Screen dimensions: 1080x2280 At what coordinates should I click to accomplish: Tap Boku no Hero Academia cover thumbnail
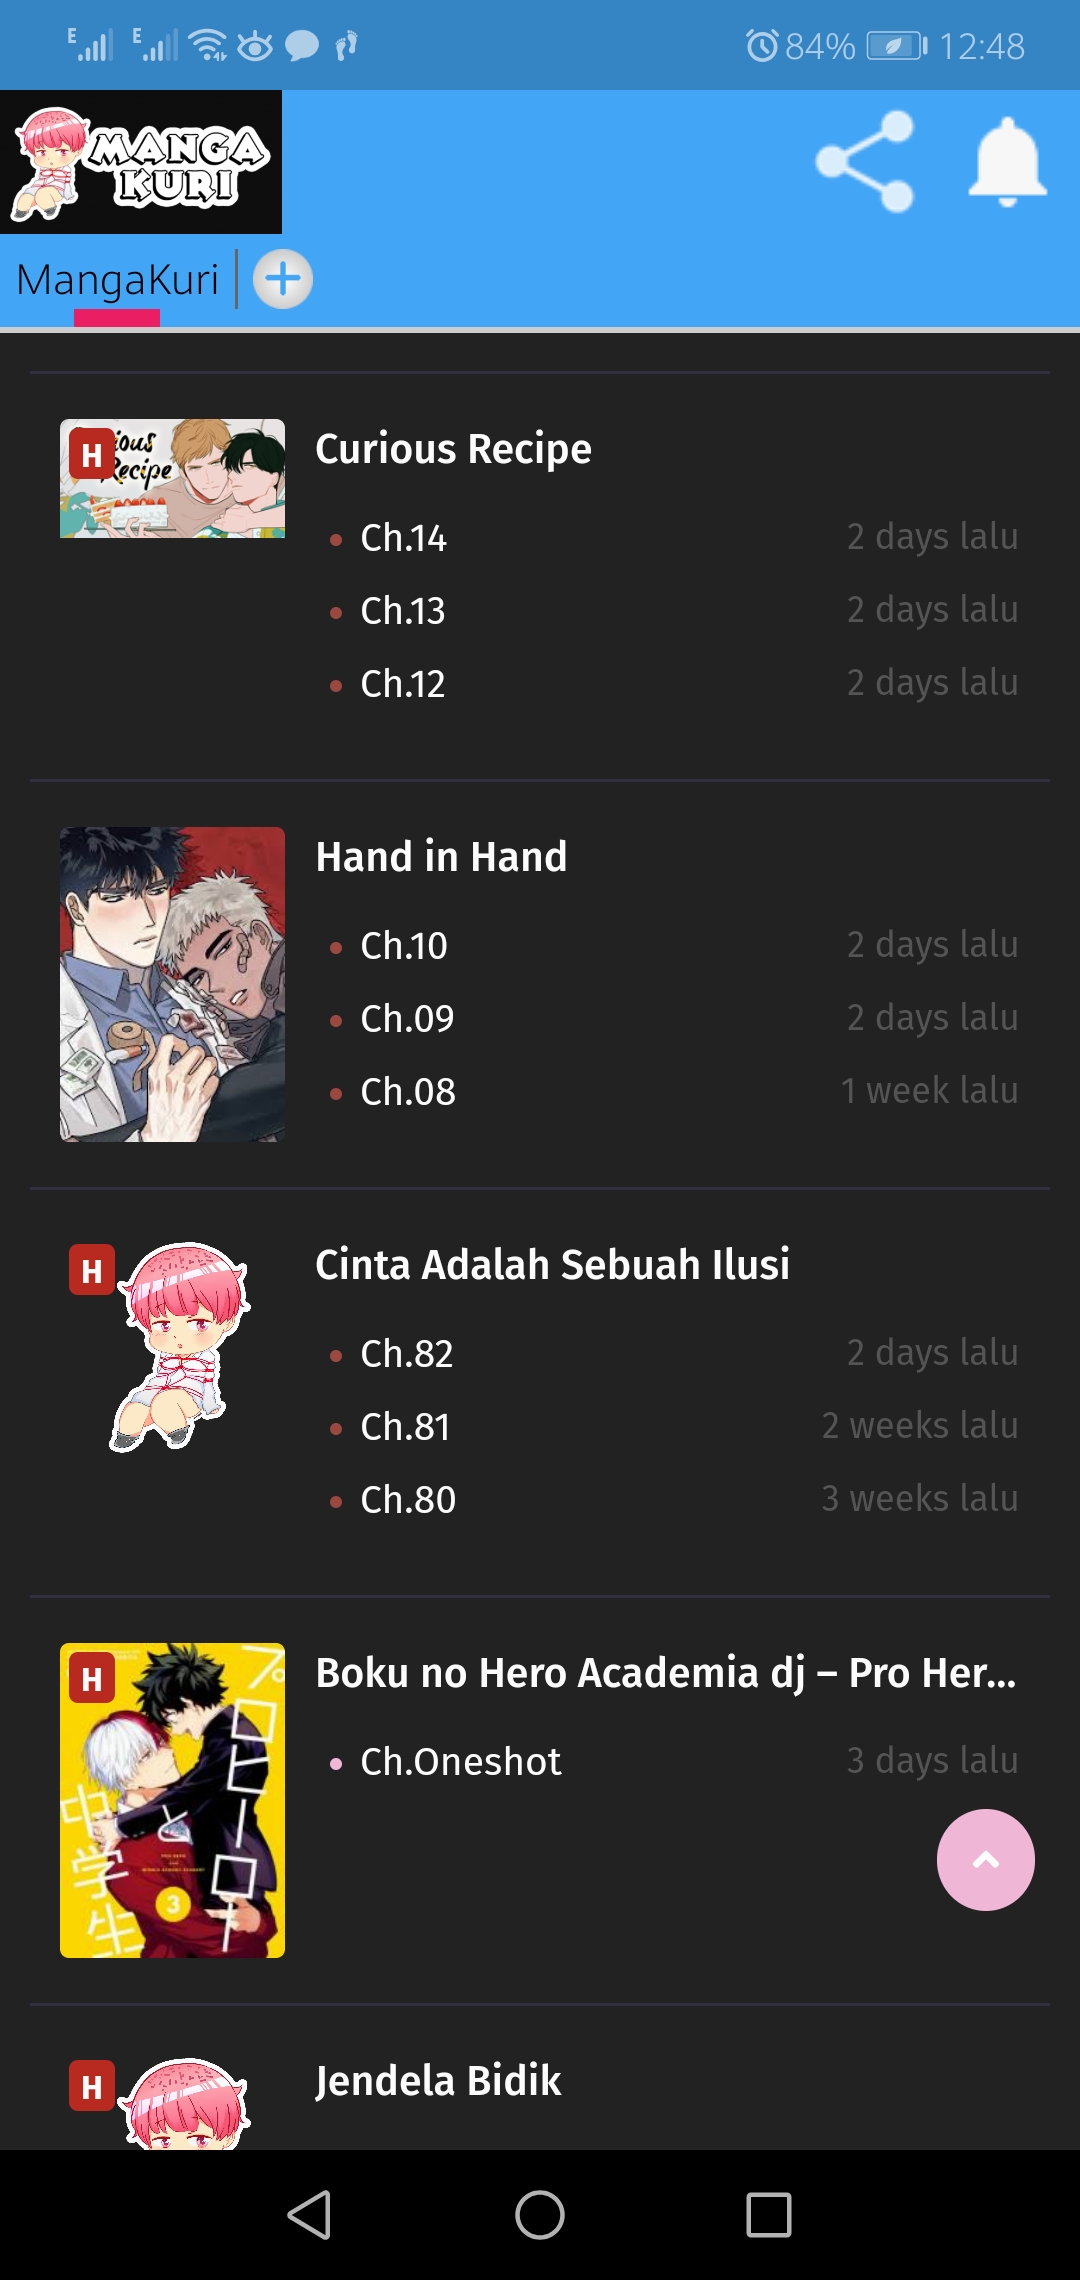point(172,1800)
